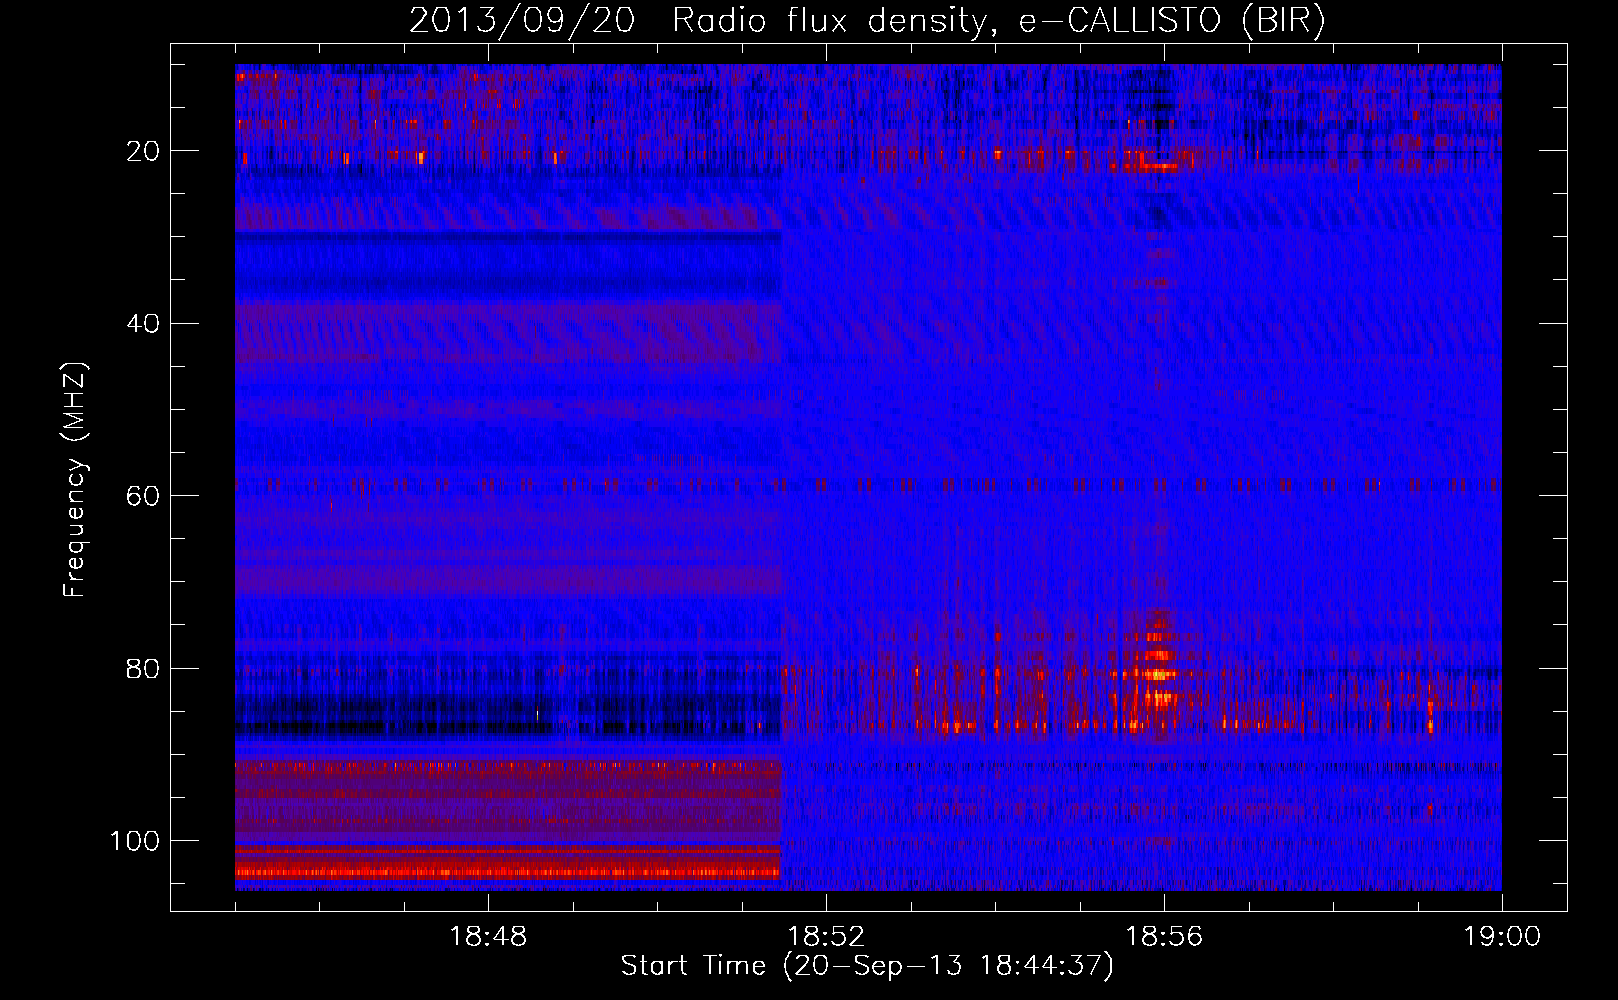The height and width of the screenshot is (1000, 1618).
Task: Click the 19:00 time tick label
Action: [x=1502, y=937]
